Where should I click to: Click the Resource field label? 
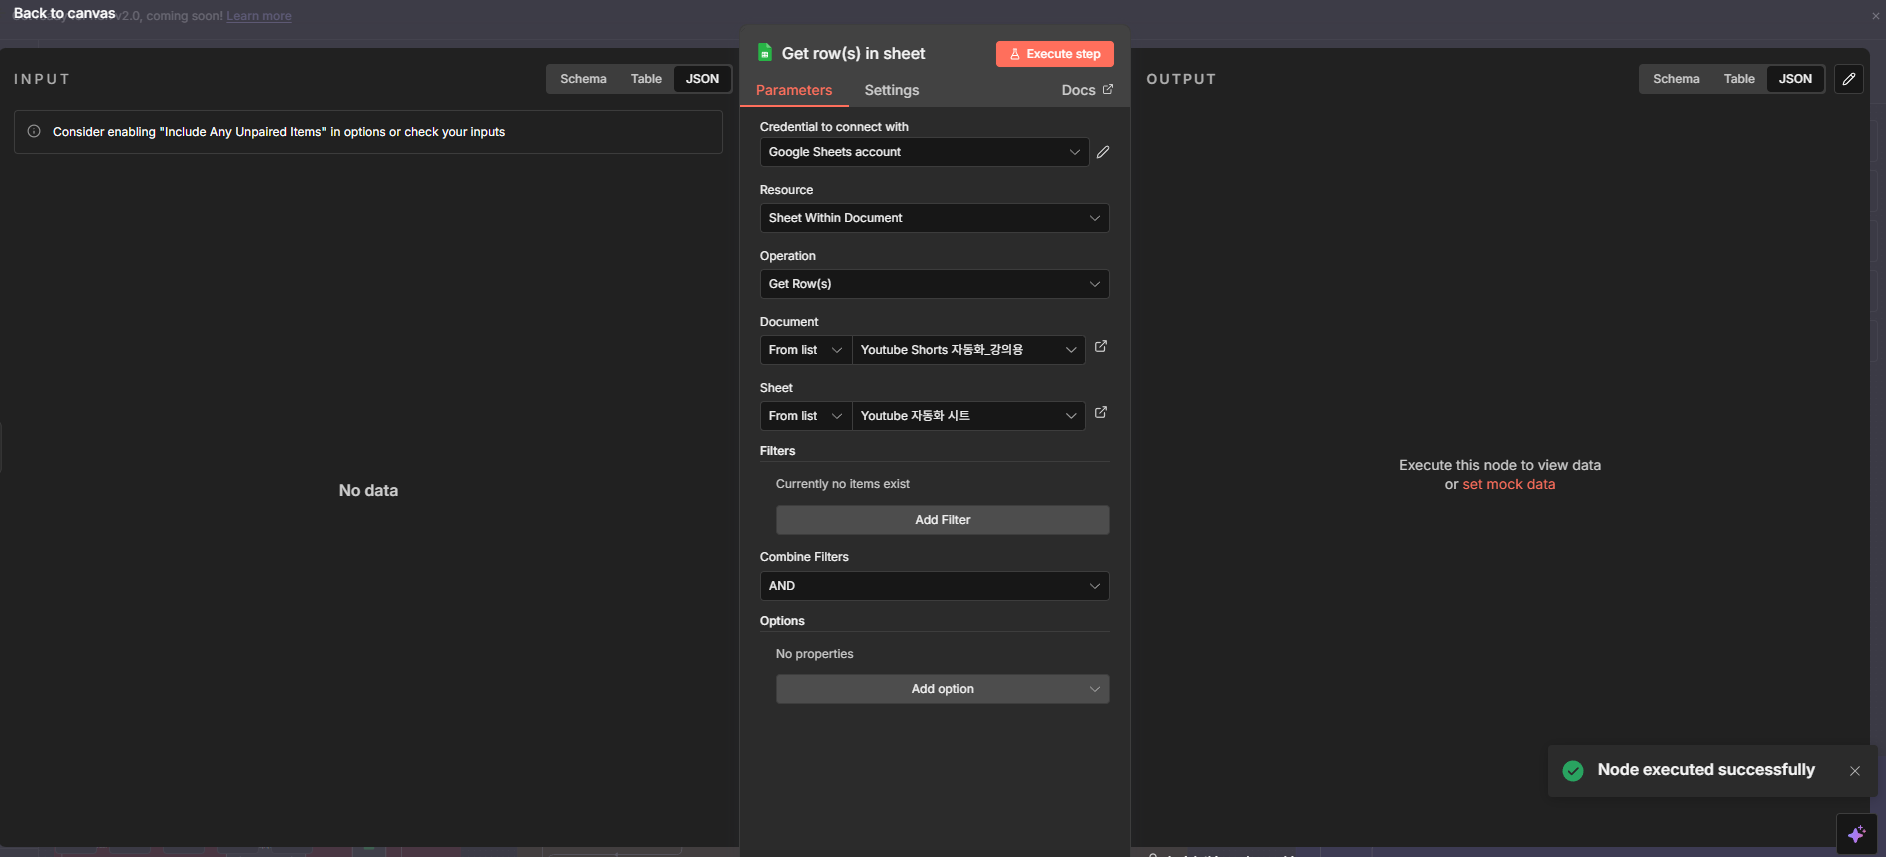786,190
